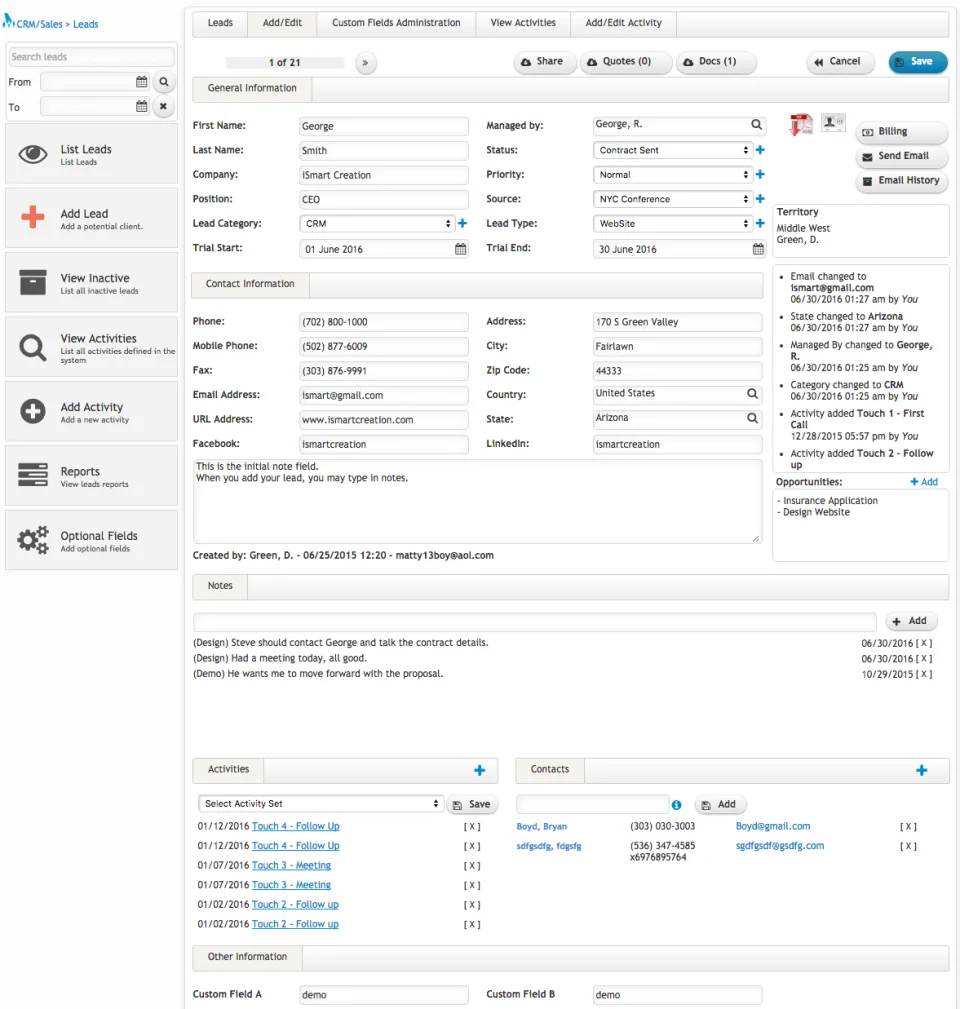Open Email History button
This screenshot has height=1009, width=960.
(901, 180)
